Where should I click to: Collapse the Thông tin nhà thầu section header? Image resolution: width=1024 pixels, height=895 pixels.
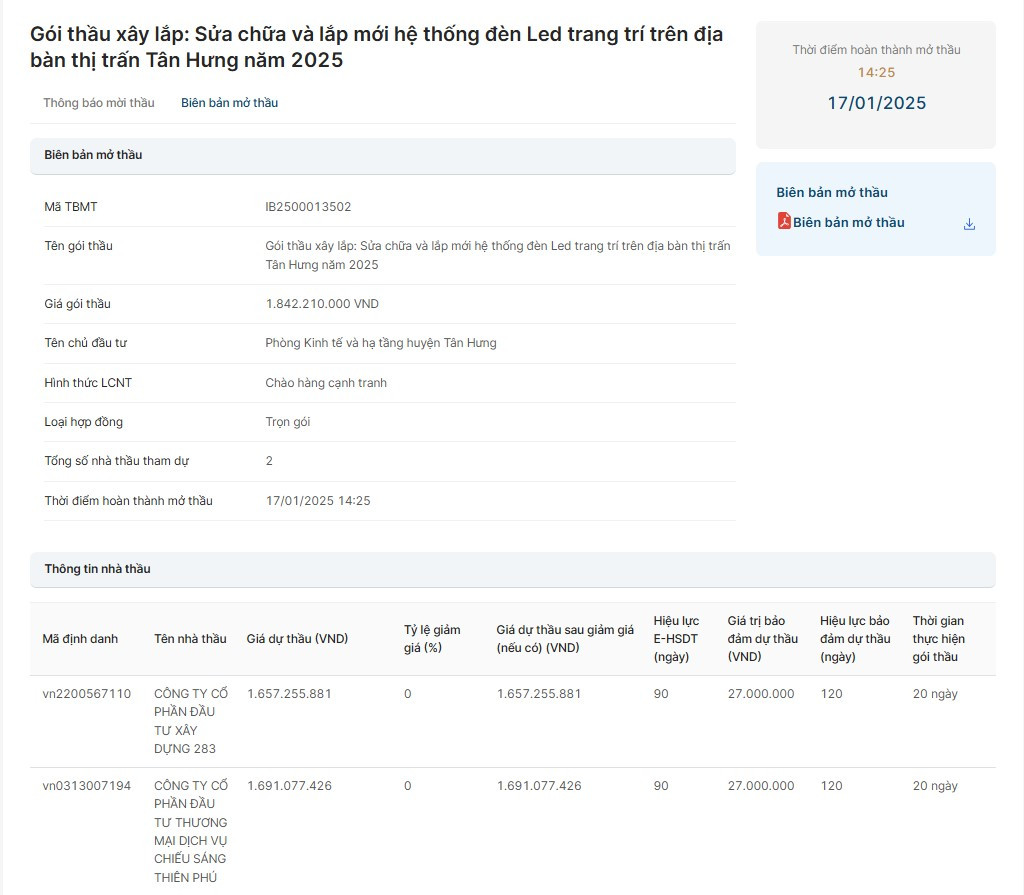point(97,569)
